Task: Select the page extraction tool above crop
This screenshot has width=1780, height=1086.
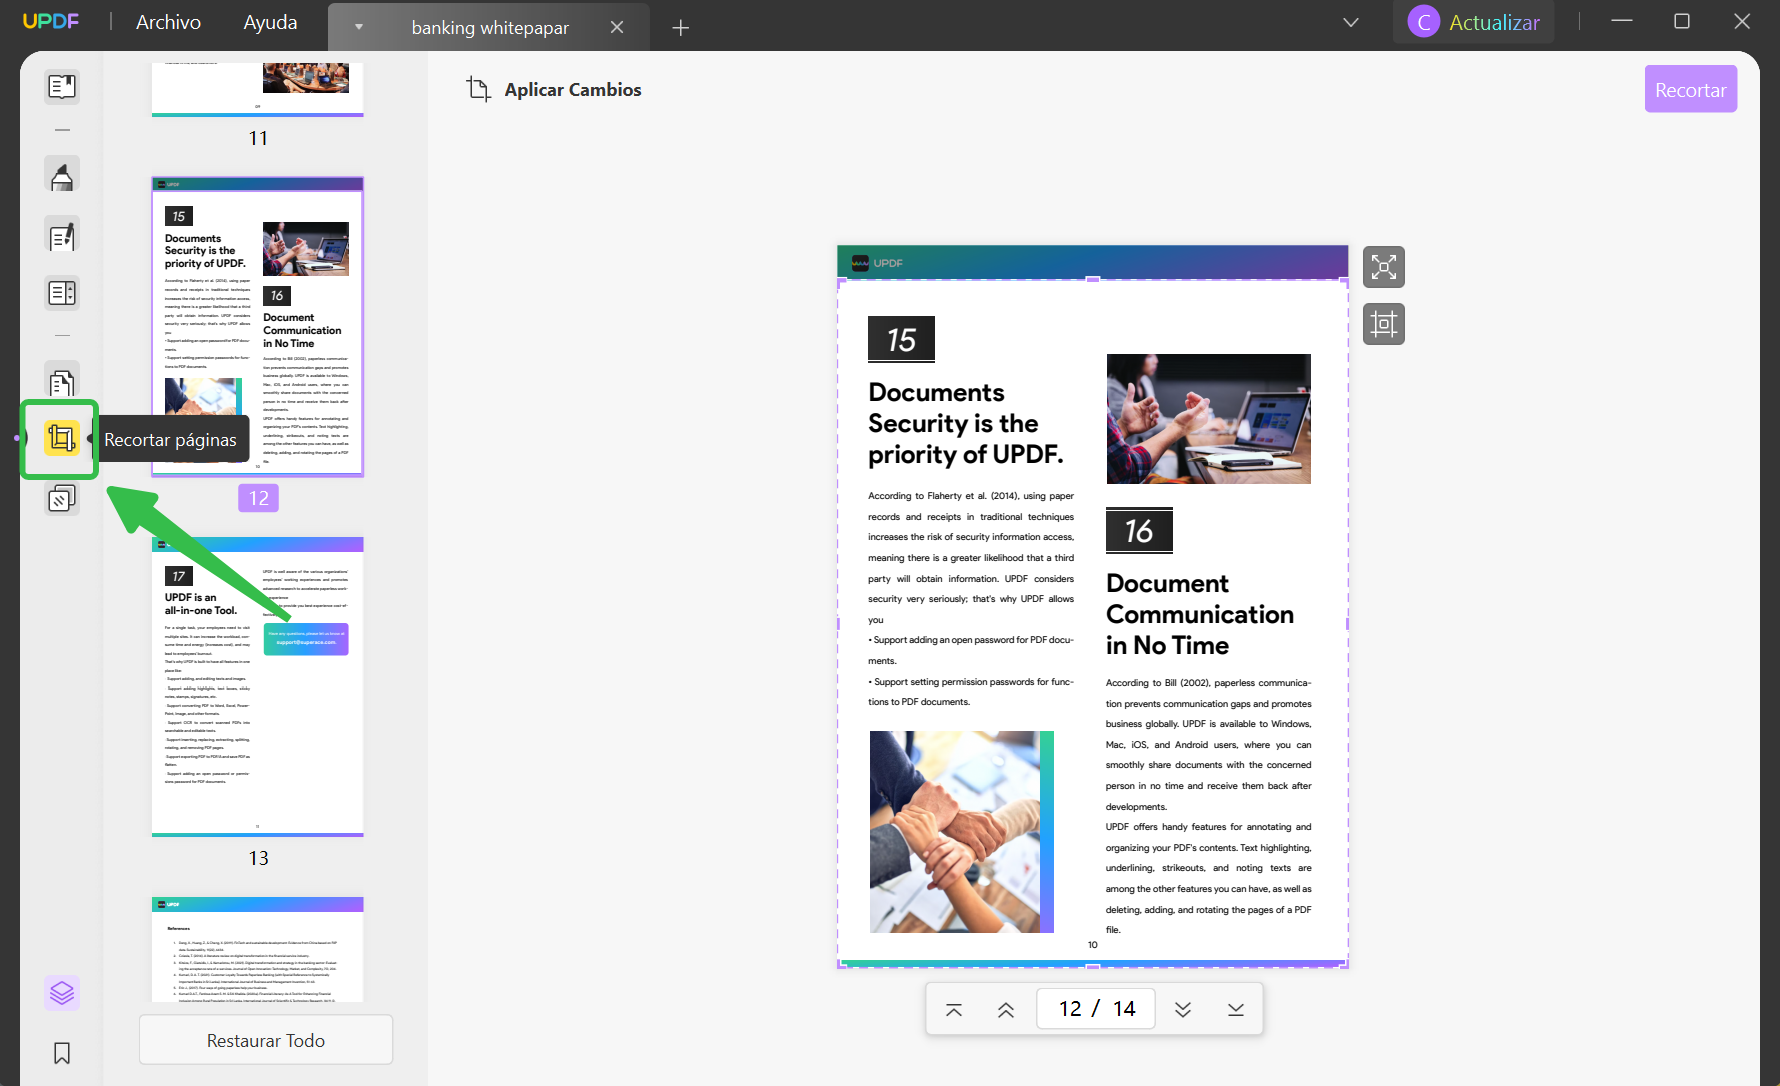Action: (61, 382)
